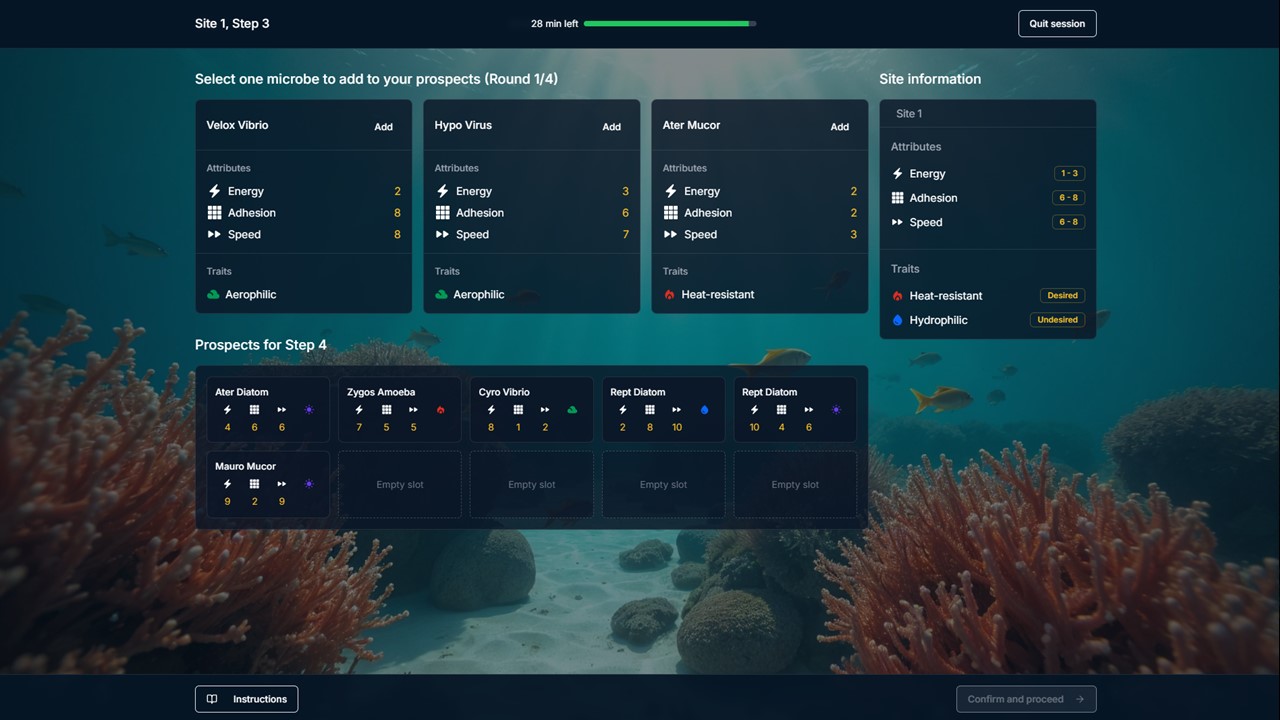Click Mauro Mucor's energy value 9
This screenshot has width=1280, height=720.
tap(227, 501)
